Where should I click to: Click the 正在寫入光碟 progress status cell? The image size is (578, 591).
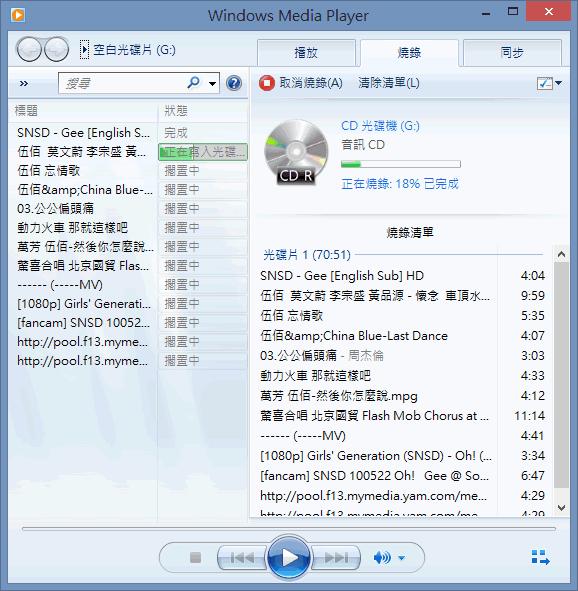(203, 152)
